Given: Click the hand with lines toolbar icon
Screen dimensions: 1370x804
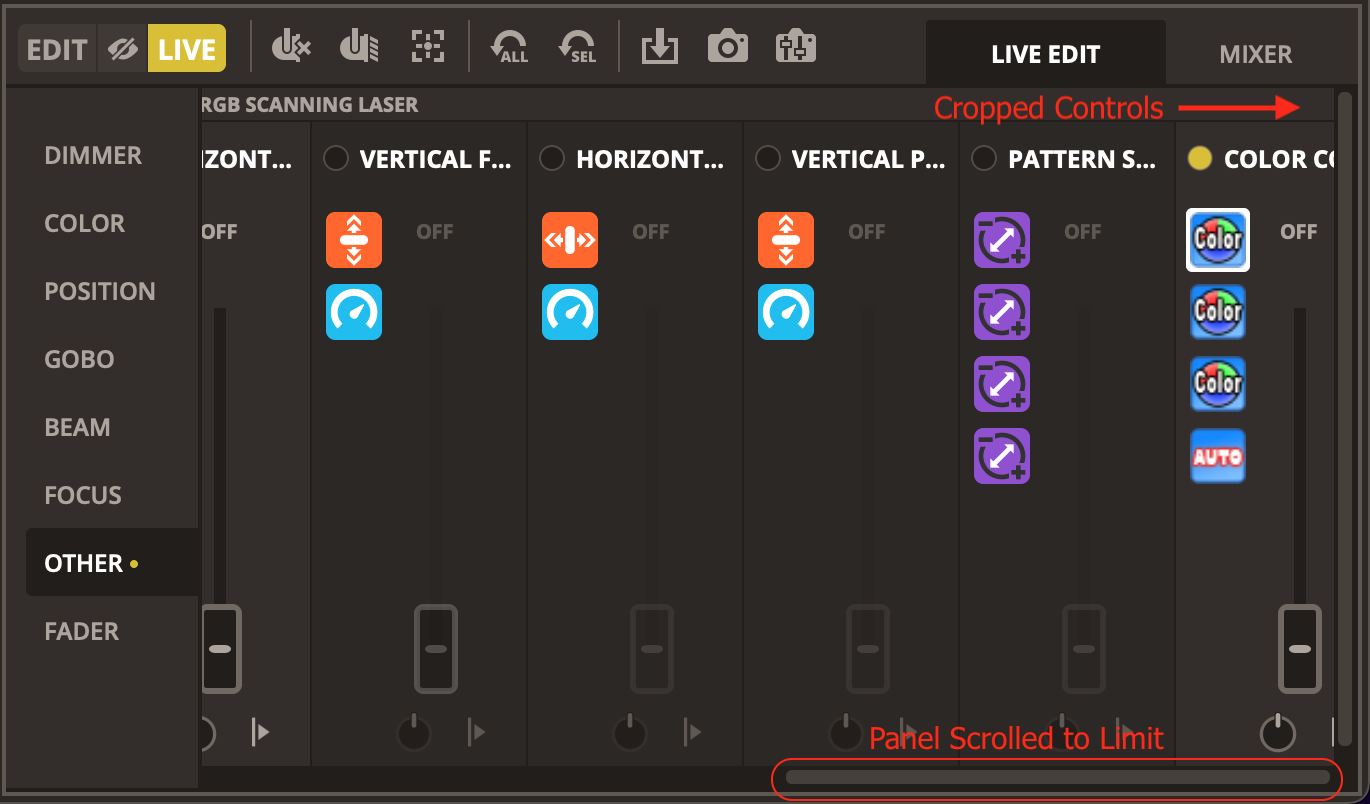Looking at the screenshot, I should coord(359,47).
